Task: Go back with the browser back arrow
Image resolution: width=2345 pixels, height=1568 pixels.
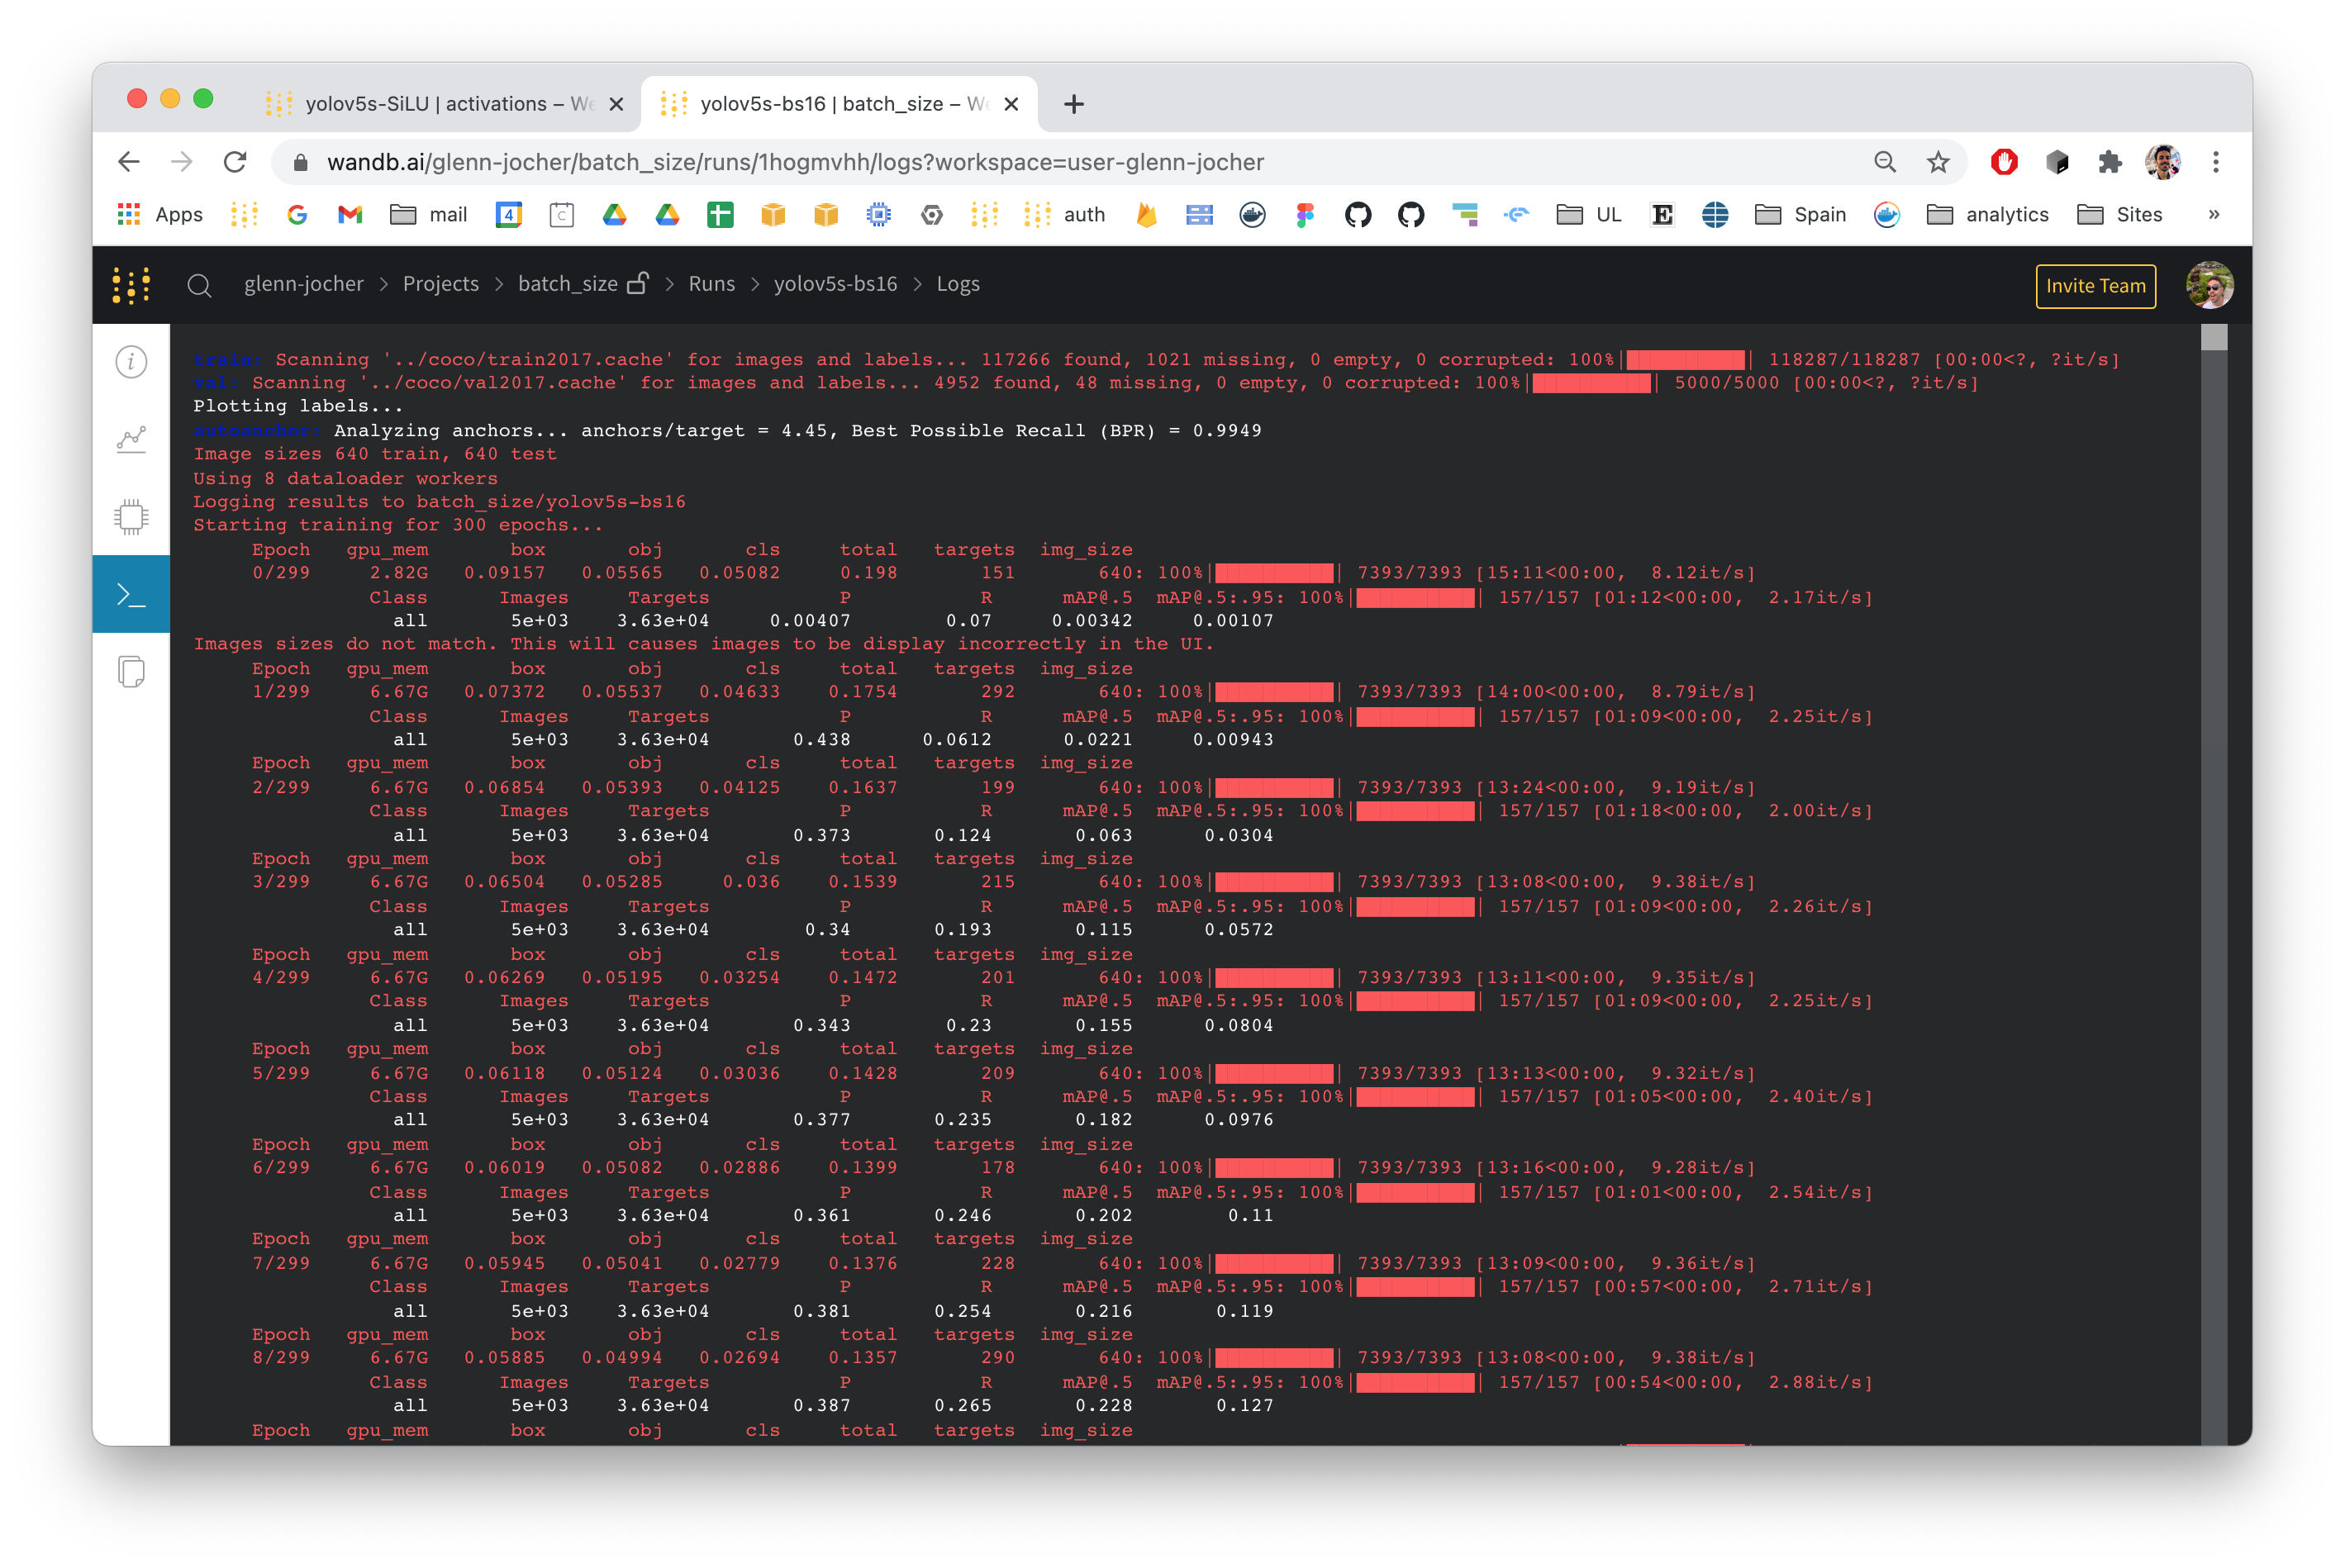Action: click(x=129, y=162)
